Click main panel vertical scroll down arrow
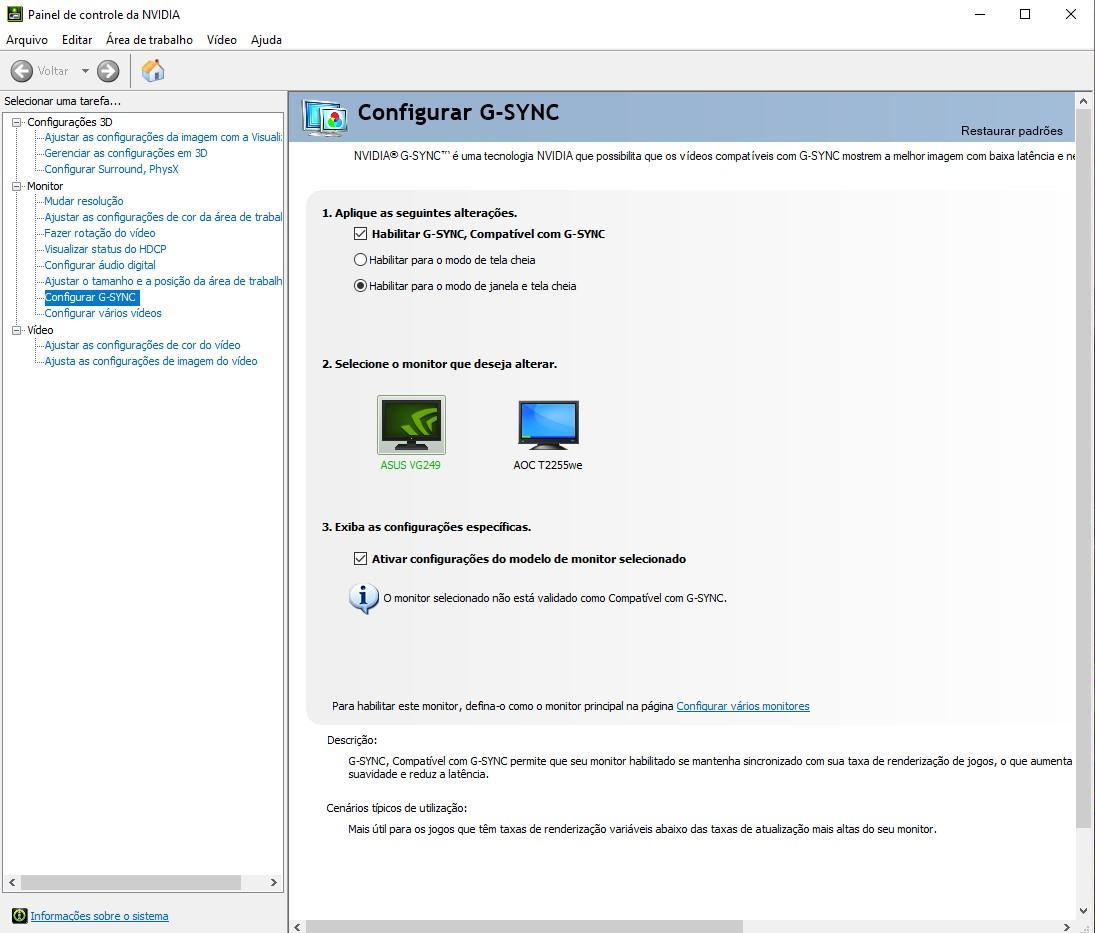1095x933 pixels. 1083,911
